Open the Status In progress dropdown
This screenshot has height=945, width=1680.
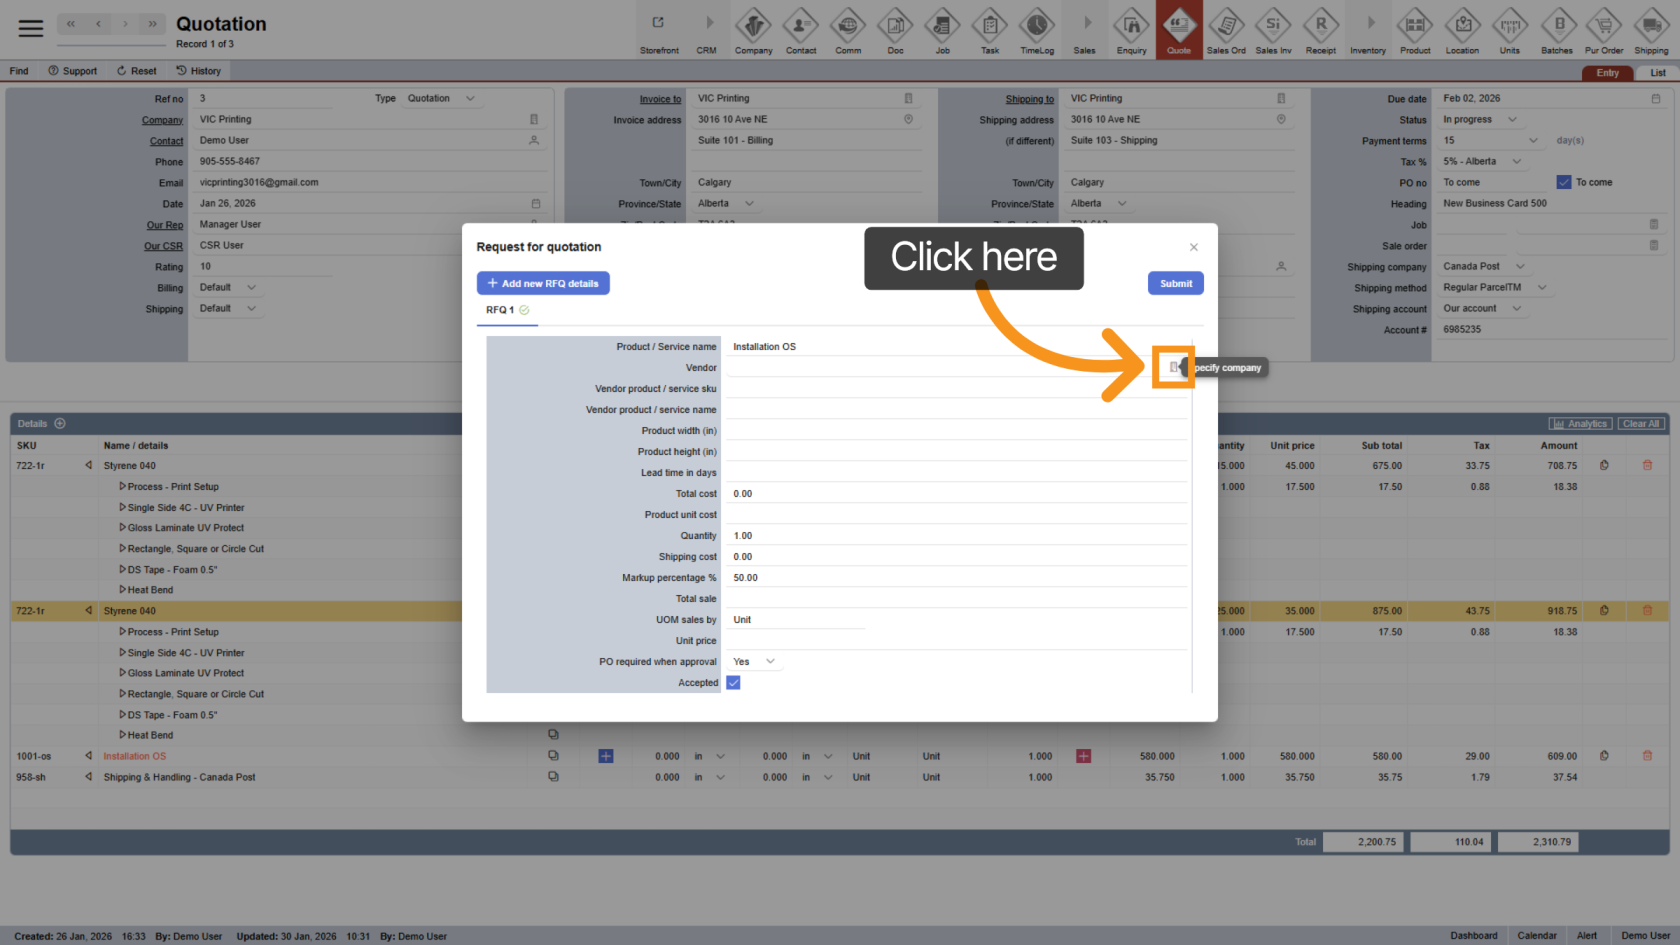(1480, 120)
